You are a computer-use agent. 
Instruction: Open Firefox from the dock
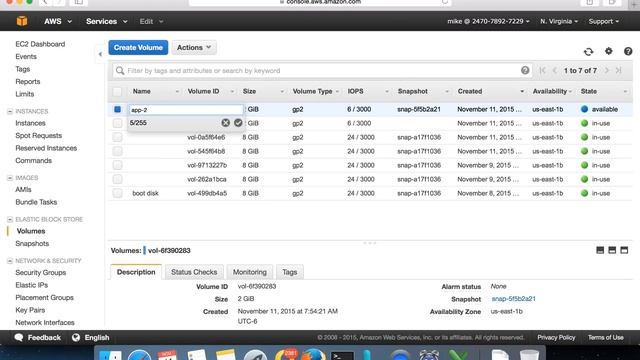pyautogui.click(x=313, y=354)
